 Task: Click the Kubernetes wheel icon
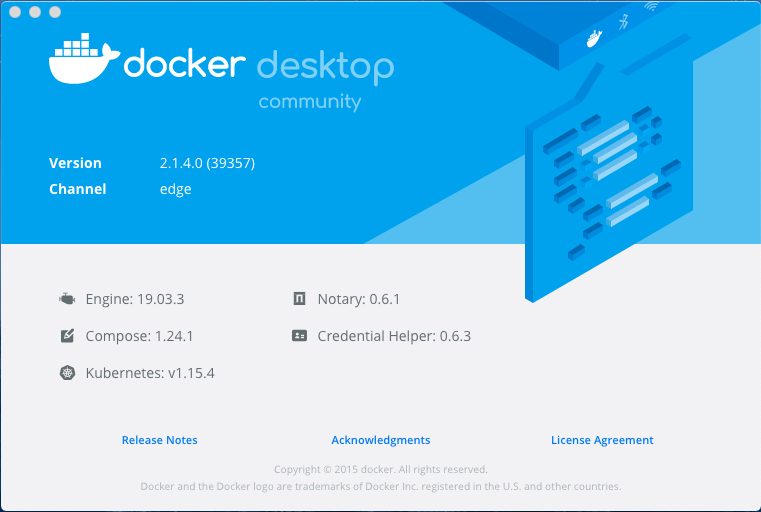(67, 373)
